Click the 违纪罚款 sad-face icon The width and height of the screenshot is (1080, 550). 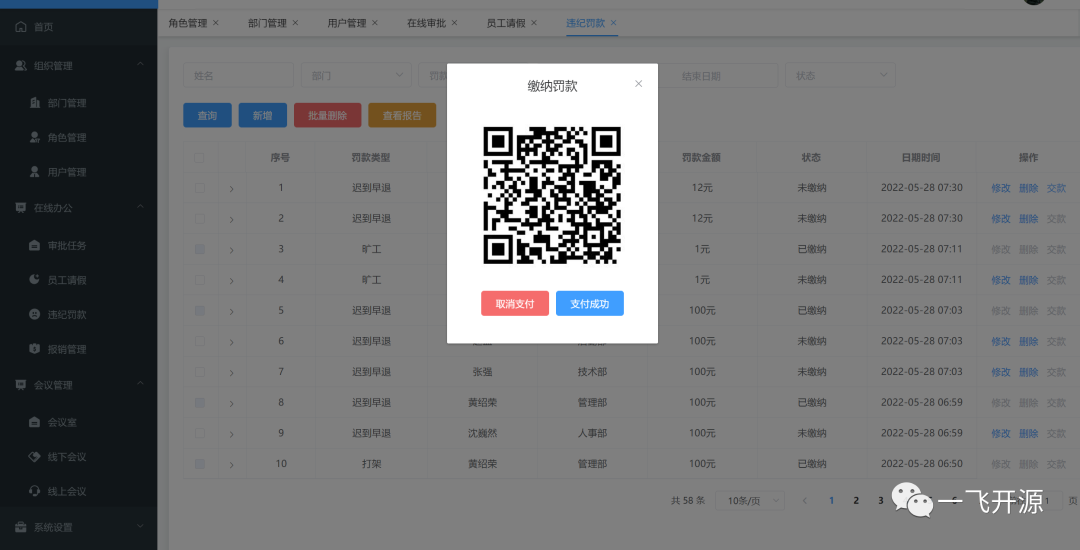point(35,314)
